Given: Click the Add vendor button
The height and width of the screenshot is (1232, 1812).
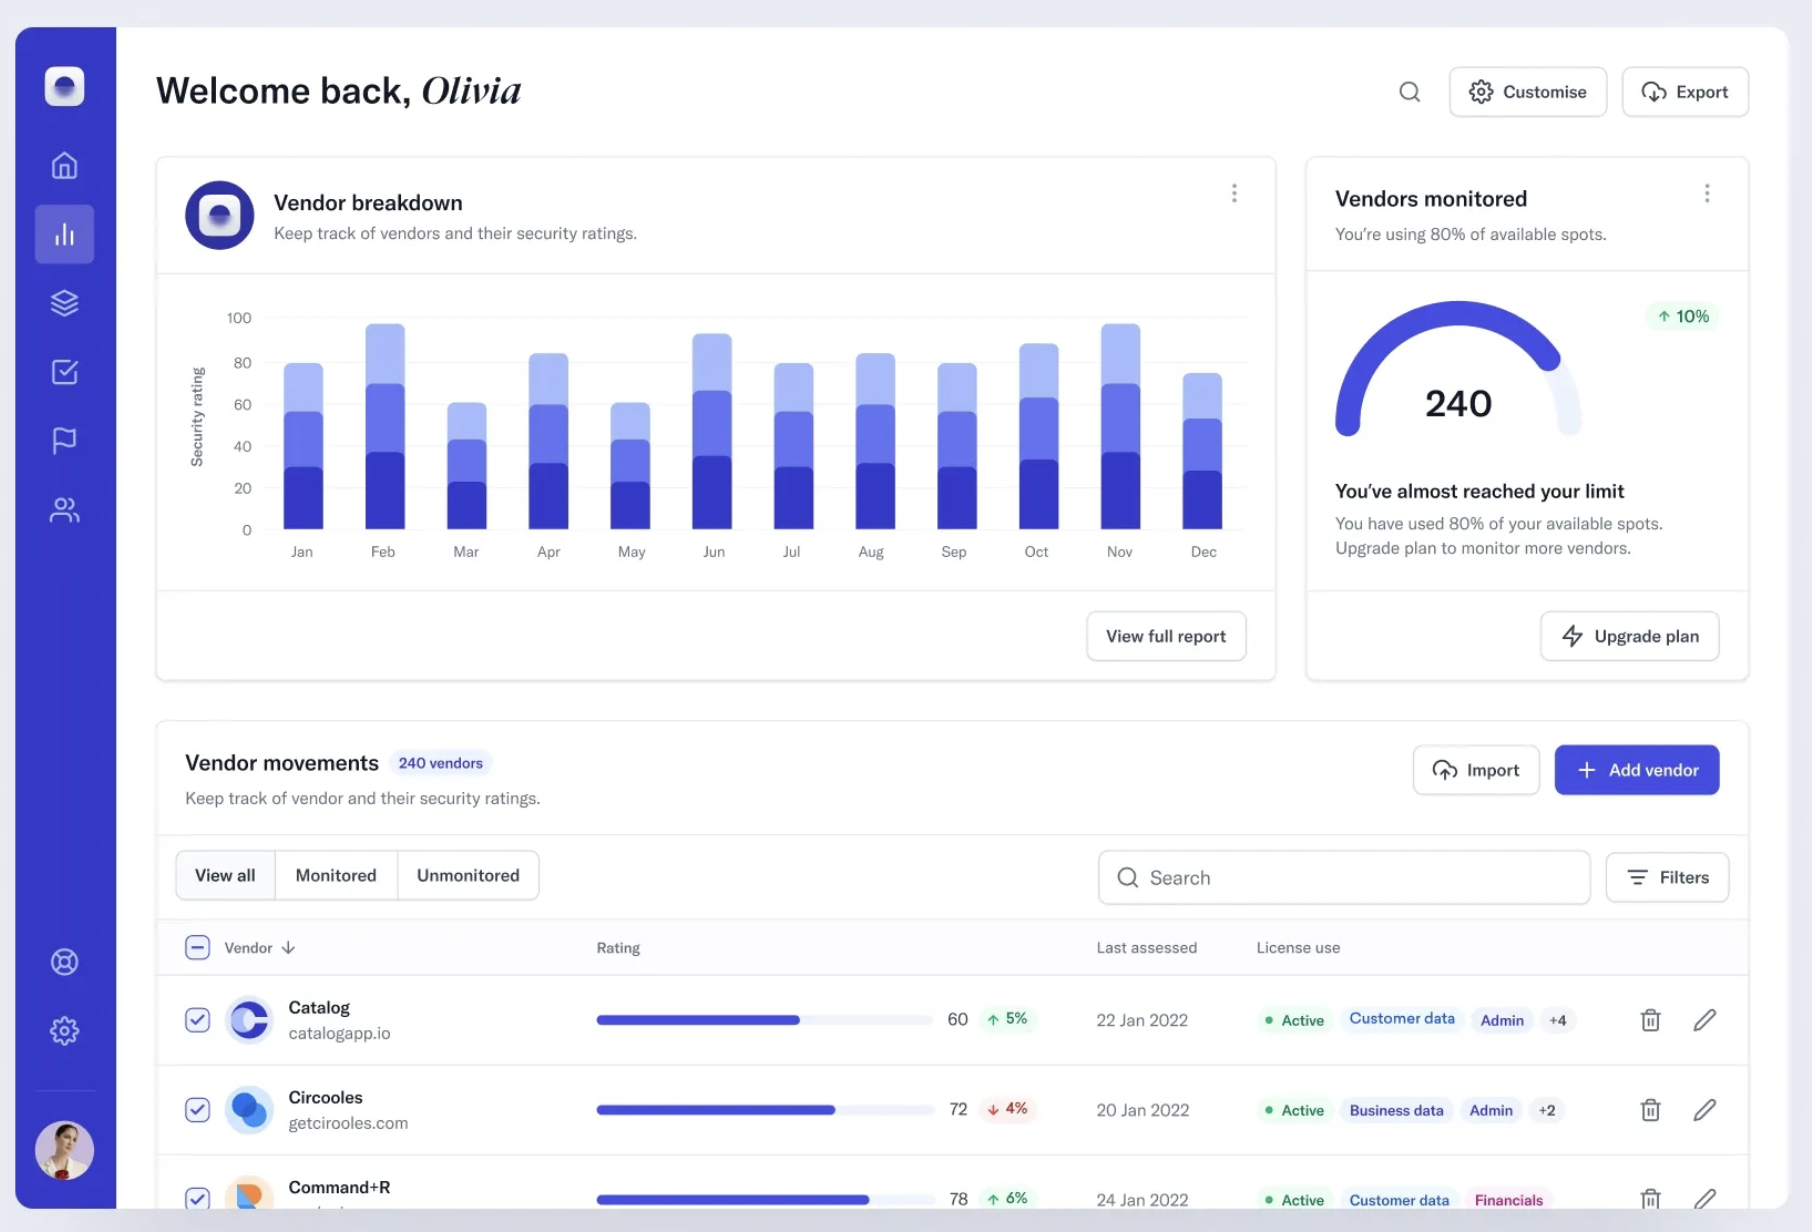Looking at the screenshot, I should coord(1636,770).
